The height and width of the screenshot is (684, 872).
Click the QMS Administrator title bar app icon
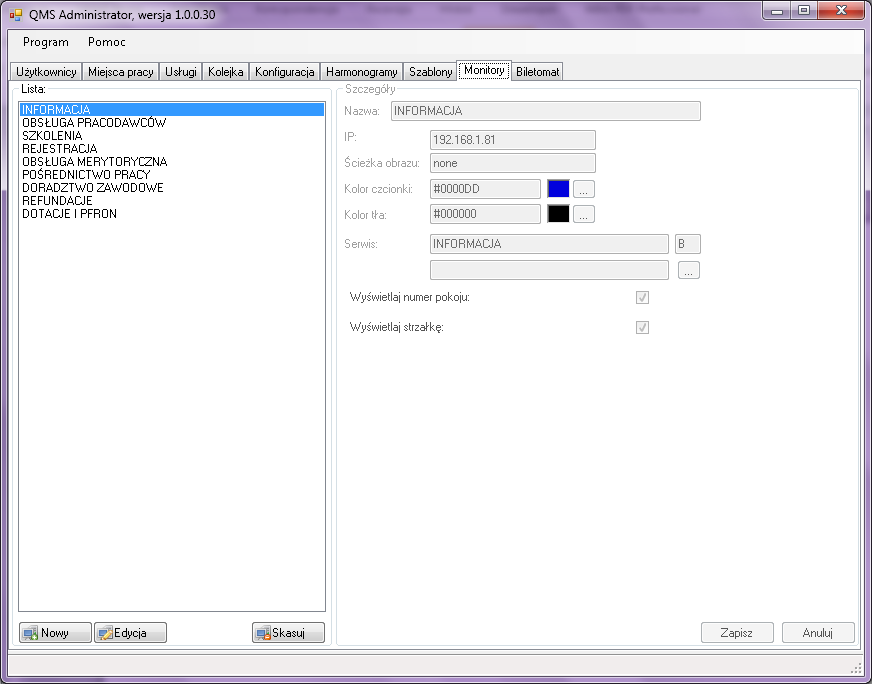tap(16, 14)
